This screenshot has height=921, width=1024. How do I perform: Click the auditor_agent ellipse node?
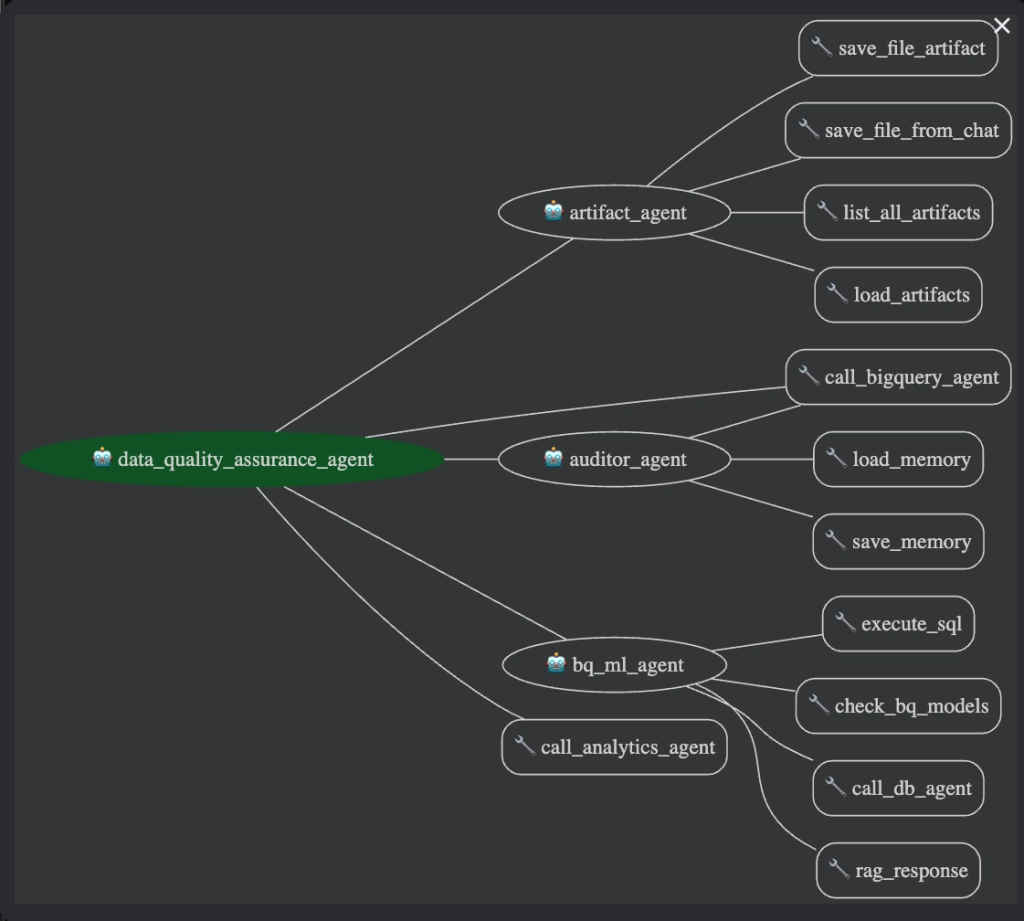coord(614,459)
